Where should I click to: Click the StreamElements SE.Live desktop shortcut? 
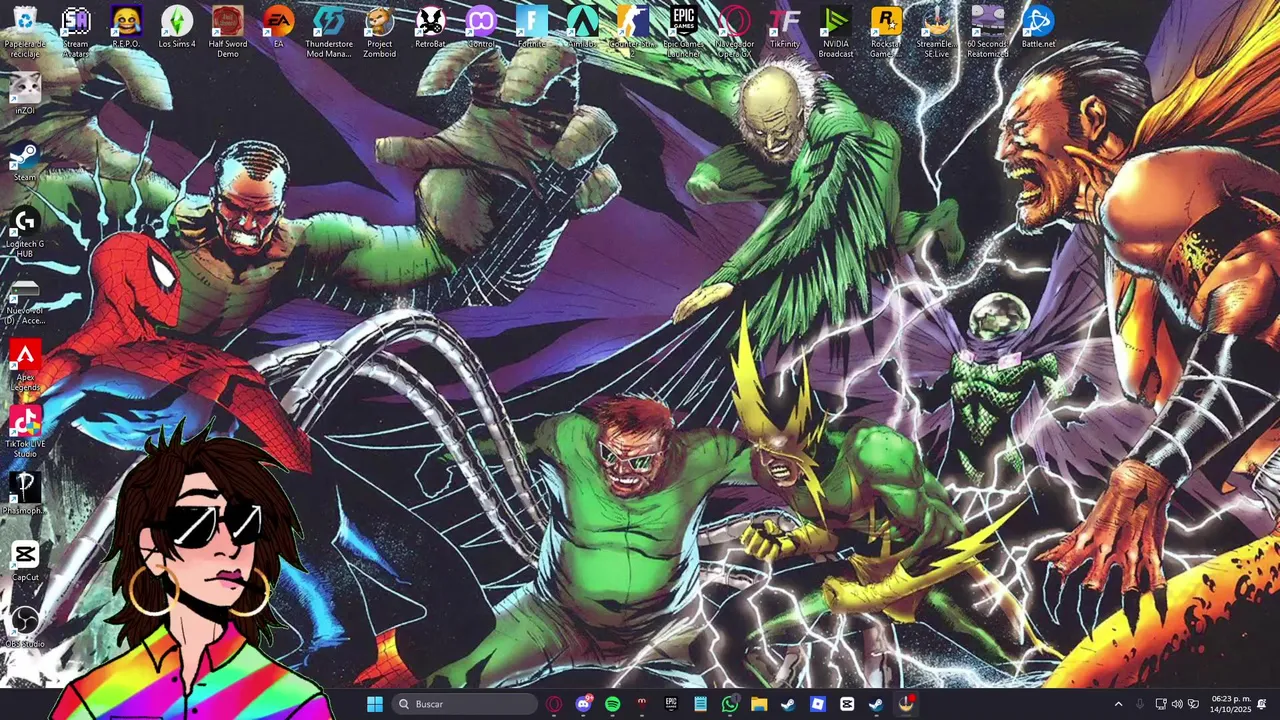pyautogui.click(x=937, y=31)
